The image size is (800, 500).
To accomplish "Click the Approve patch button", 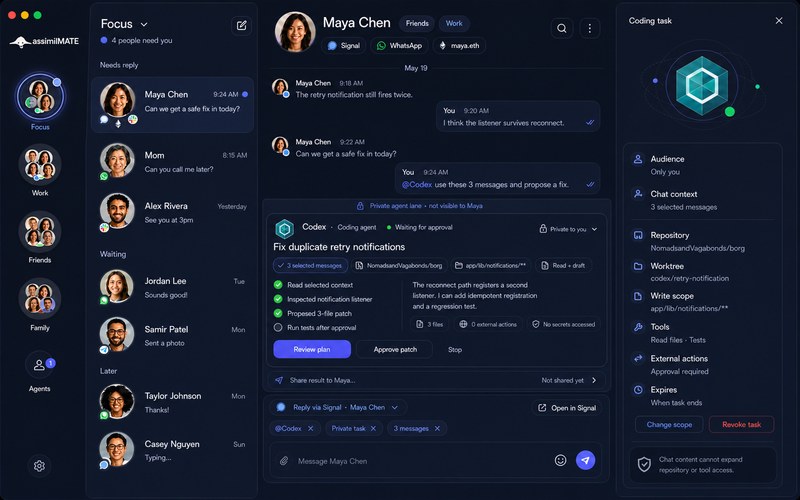I will pos(395,349).
